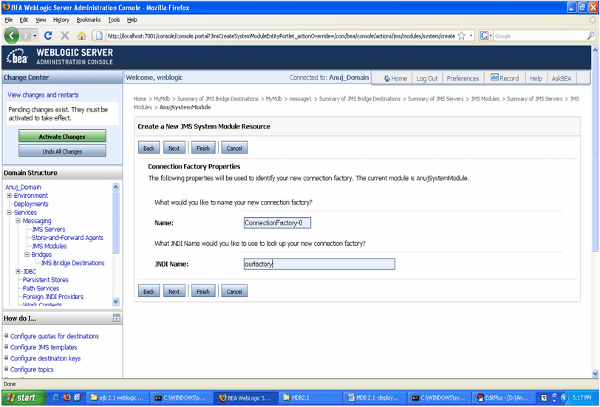
Task: Click the Google search magnifier icon
Action: pyautogui.click(x=591, y=36)
